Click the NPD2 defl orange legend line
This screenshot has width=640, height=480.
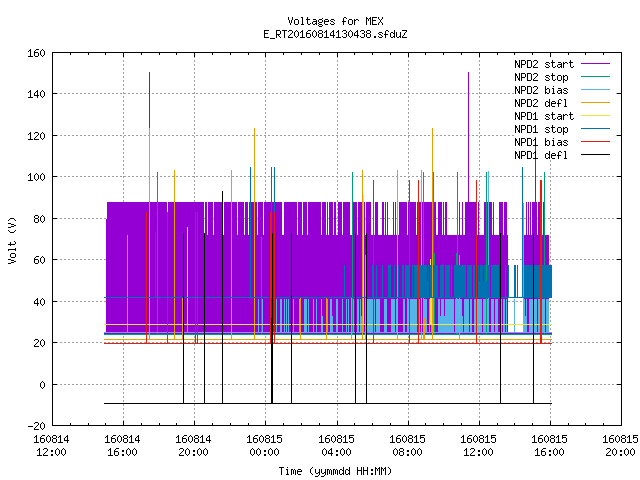click(595, 103)
